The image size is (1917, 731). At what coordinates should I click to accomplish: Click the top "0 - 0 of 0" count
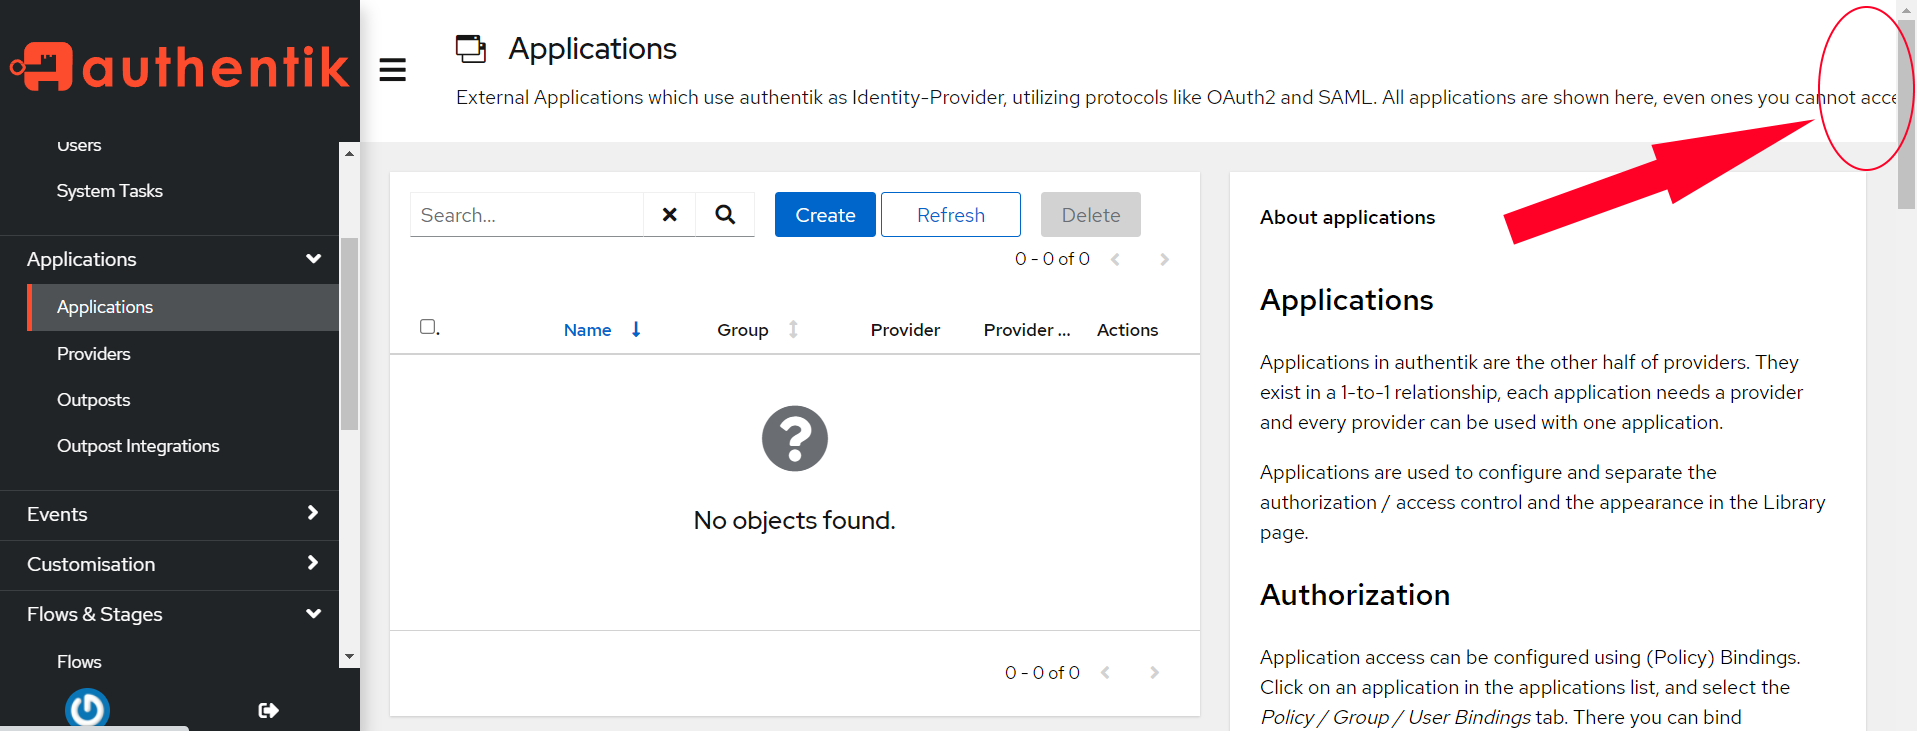coord(1052,259)
